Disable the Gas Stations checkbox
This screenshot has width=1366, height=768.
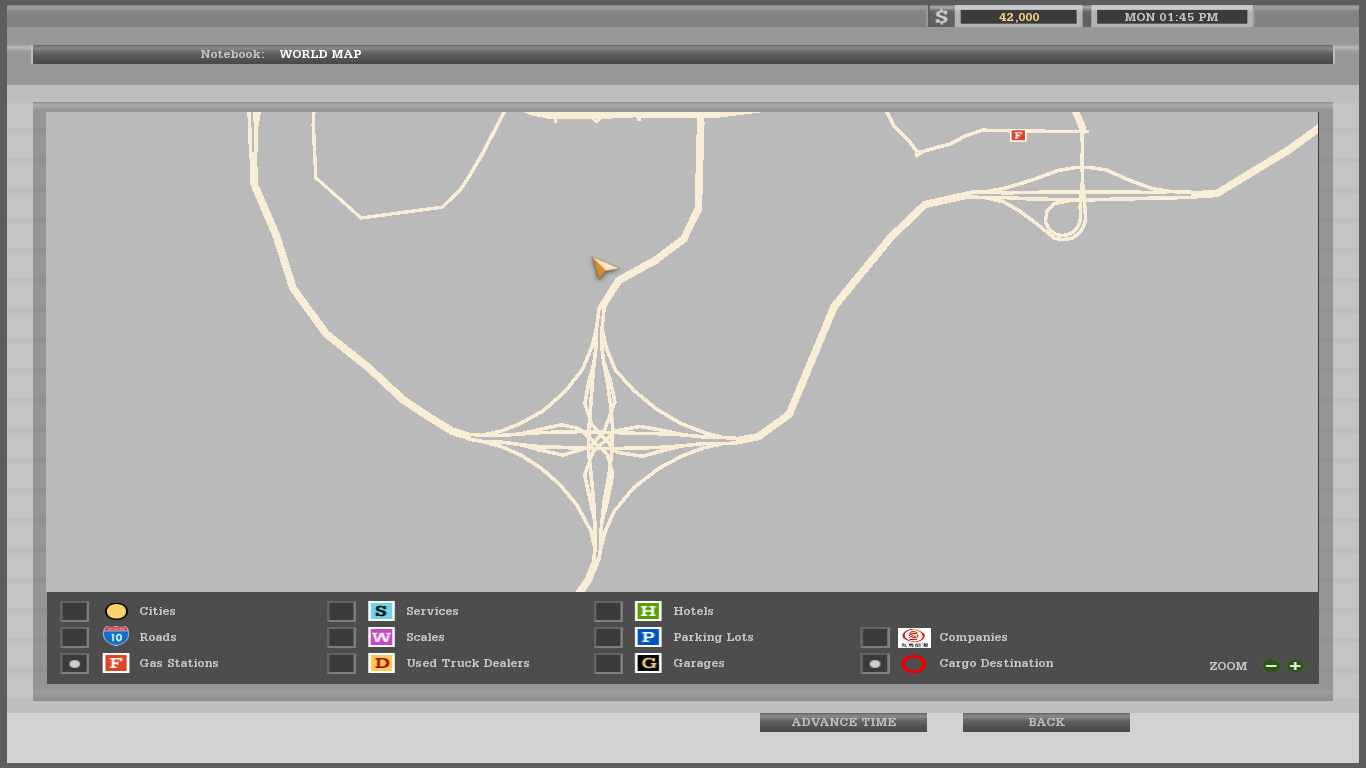[x=74, y=663]
